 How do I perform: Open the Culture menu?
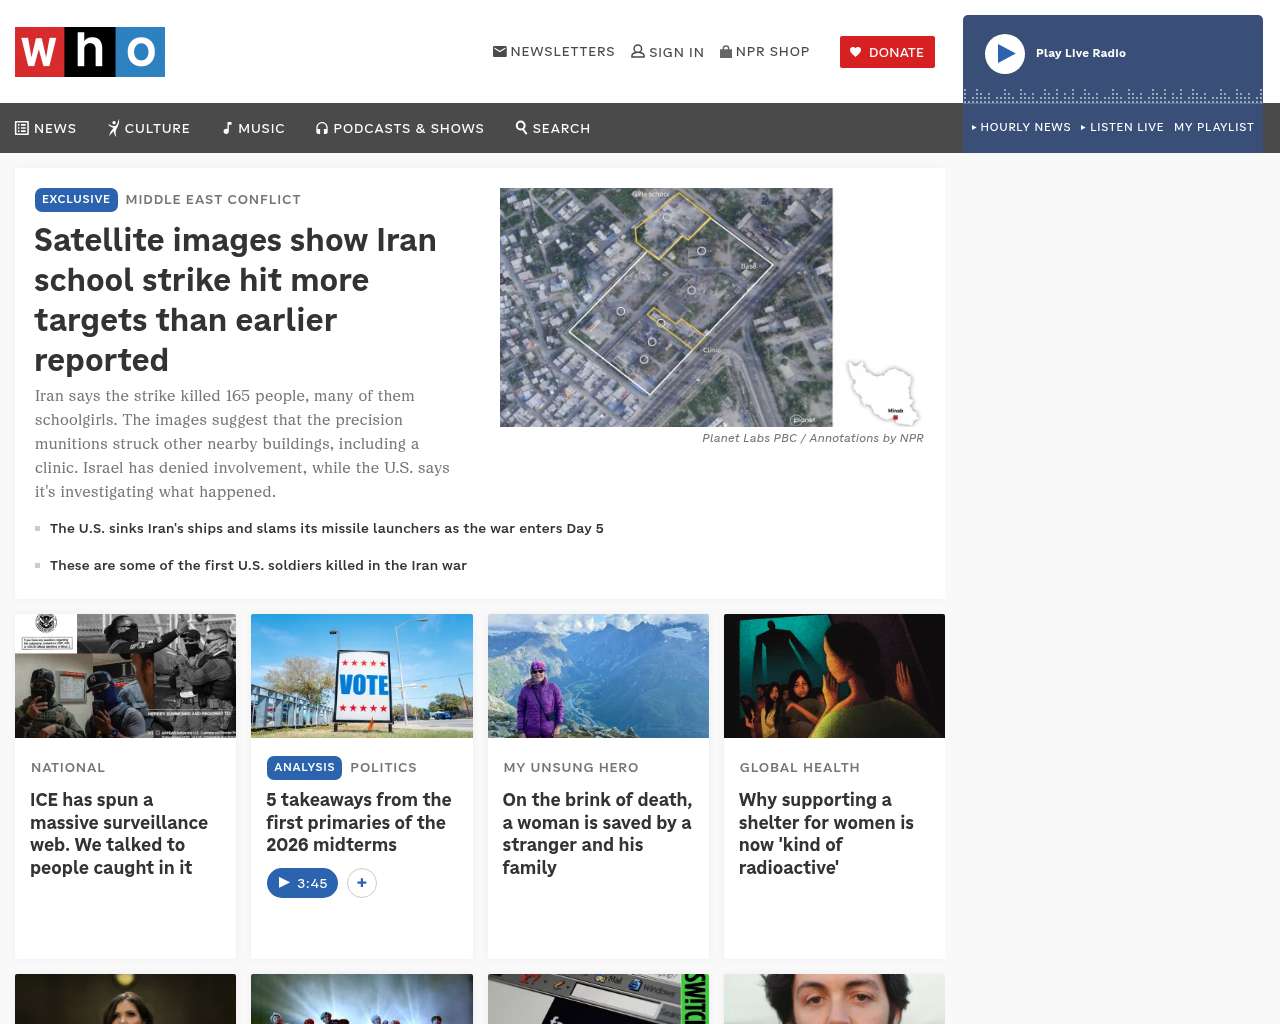click(x=149, y=128)
